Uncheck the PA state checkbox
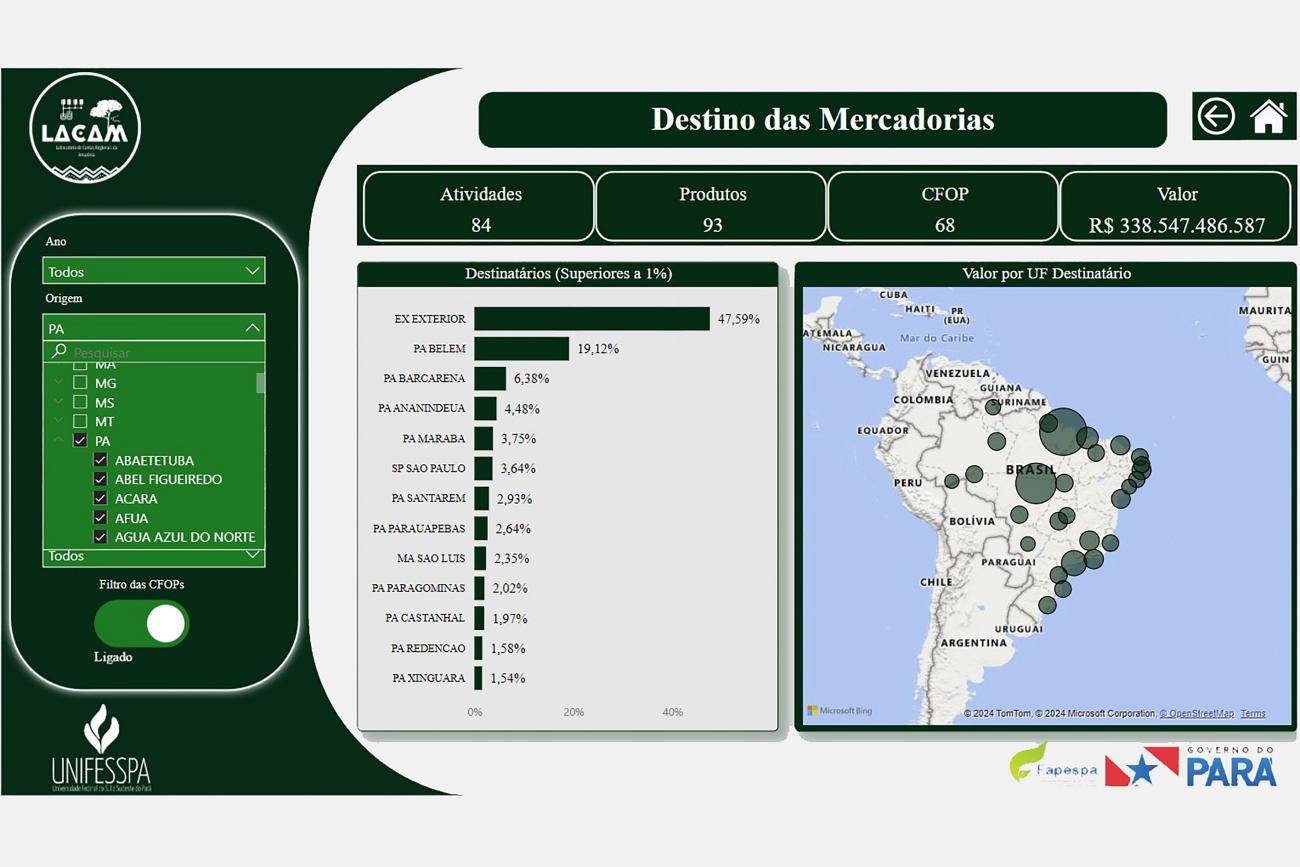The width and height of the screenshot is (1300, 867). [80, 441]
